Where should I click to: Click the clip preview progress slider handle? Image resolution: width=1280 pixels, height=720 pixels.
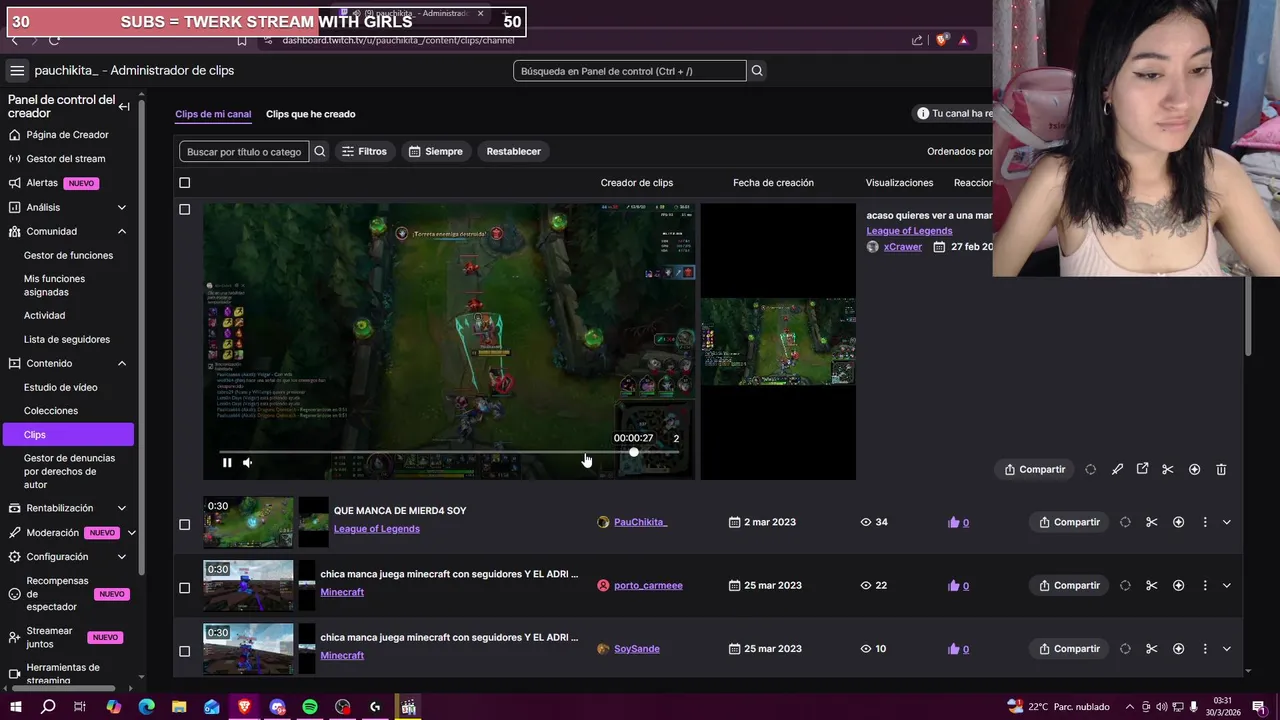coord(634,453)
